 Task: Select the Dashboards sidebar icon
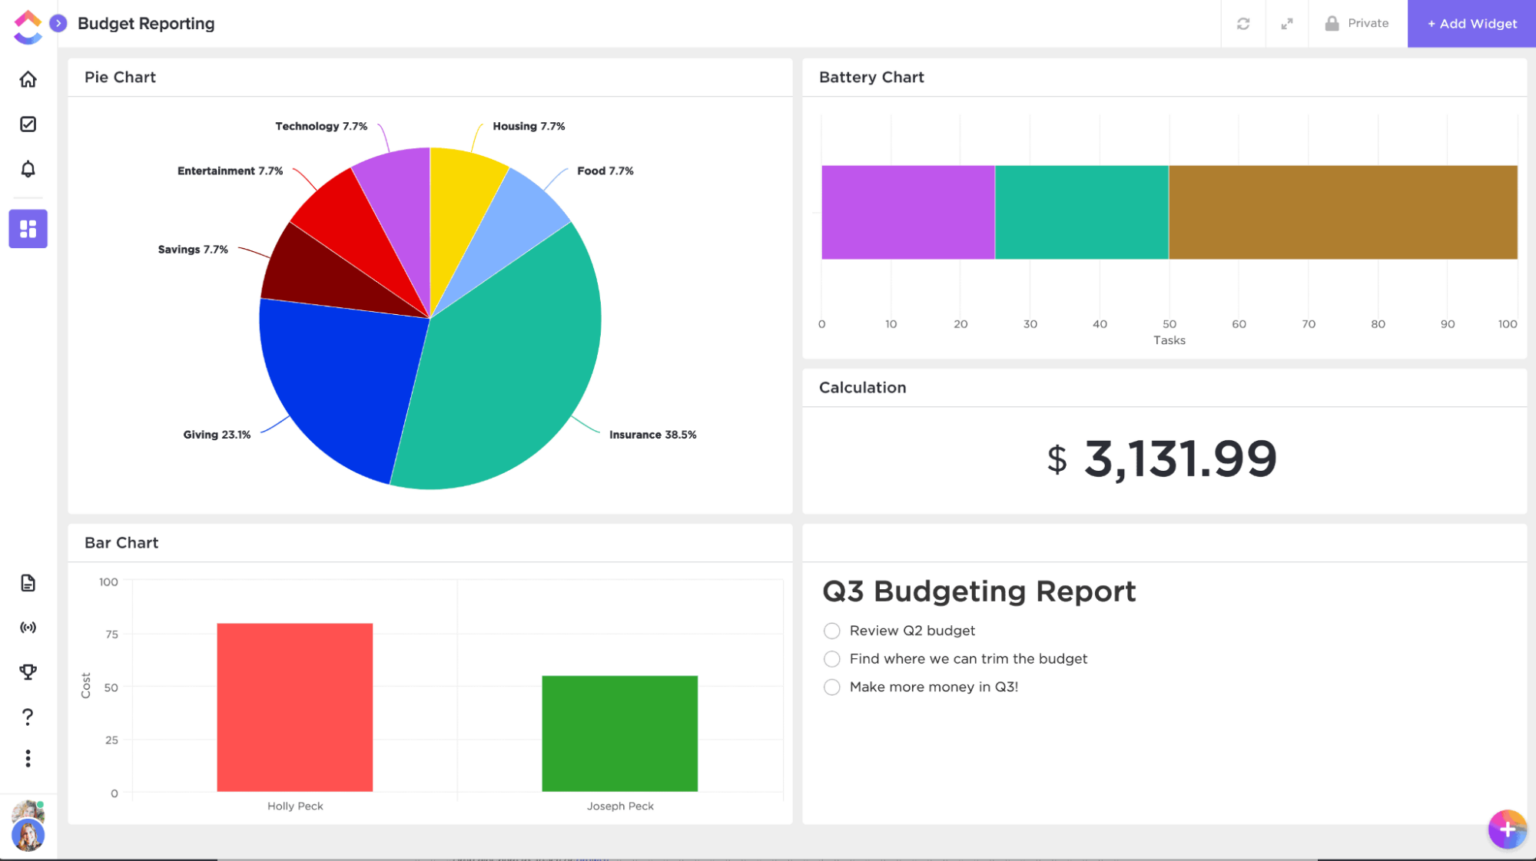click(28, 228)
